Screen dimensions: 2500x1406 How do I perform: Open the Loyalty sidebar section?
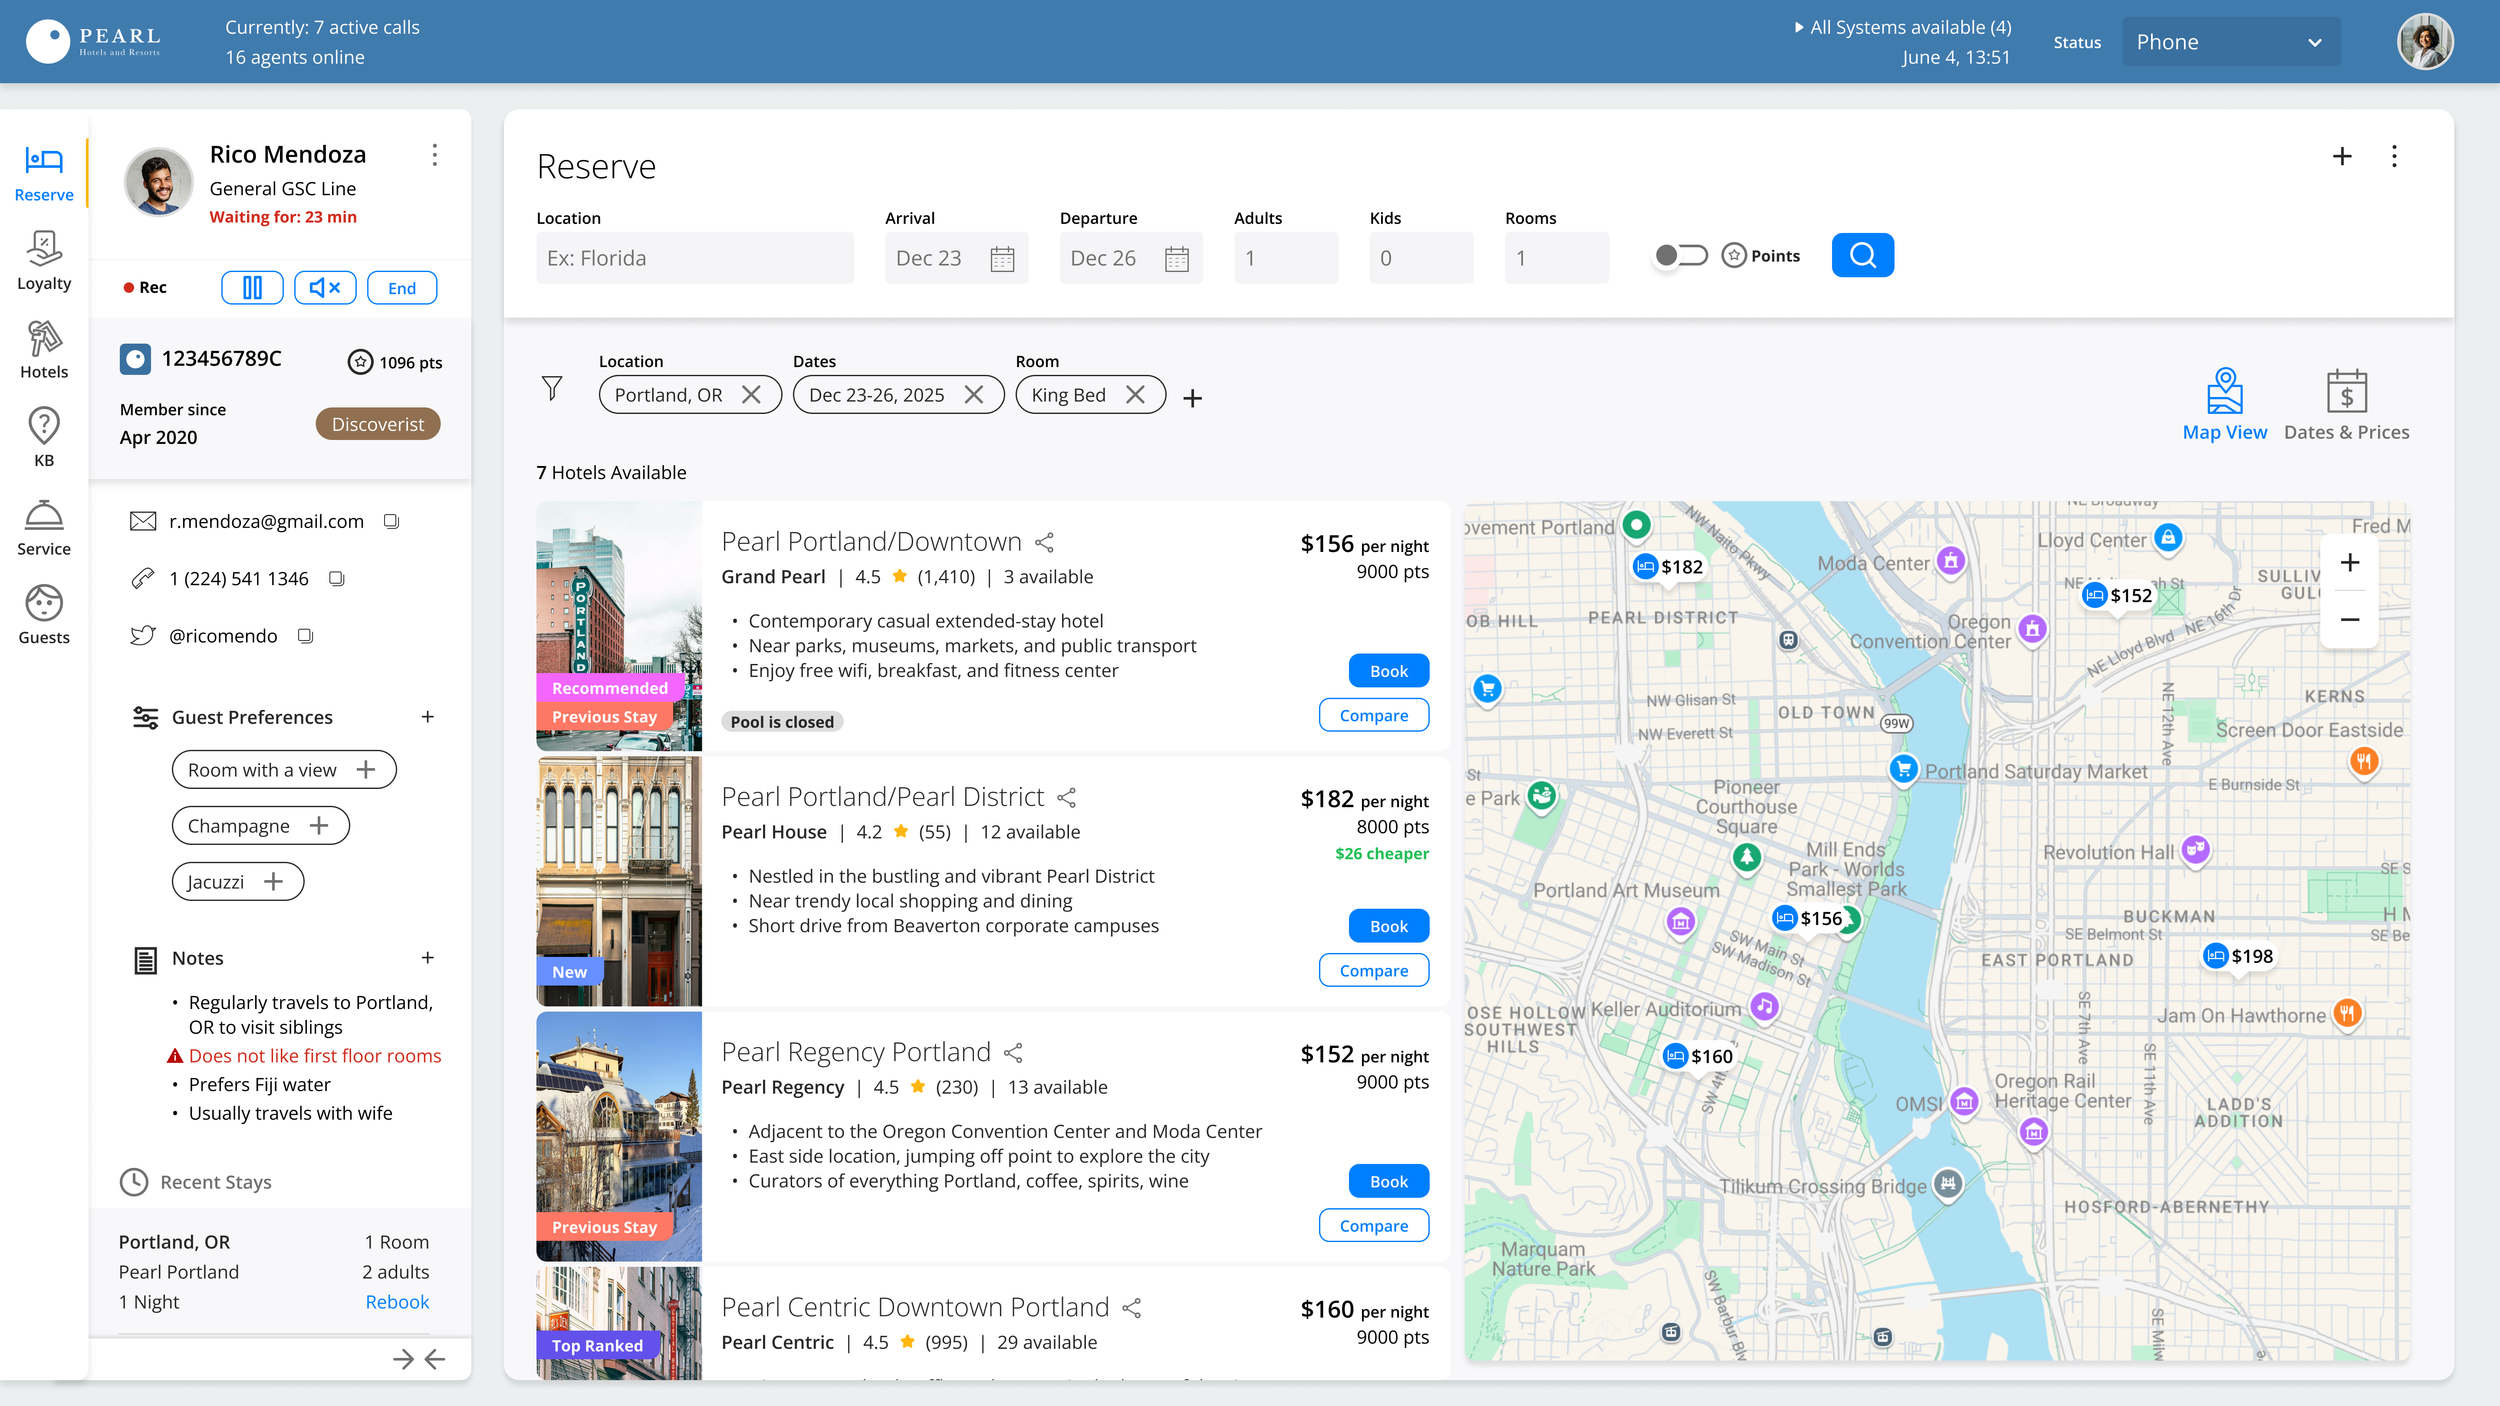pos(44,262)
